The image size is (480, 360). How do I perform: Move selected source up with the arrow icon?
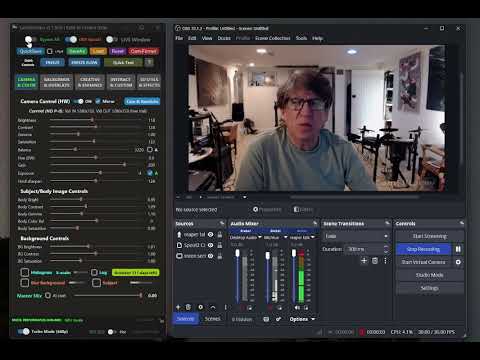pos(213,307)
